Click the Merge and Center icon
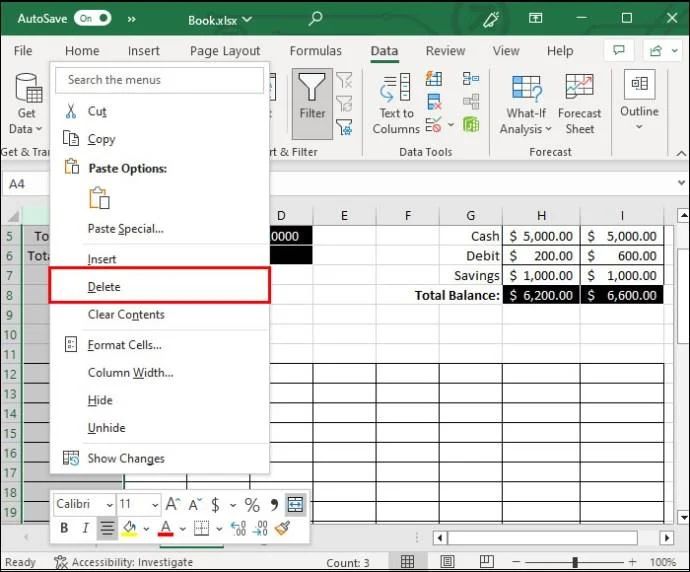690x572 pixels. coord(295,505)
